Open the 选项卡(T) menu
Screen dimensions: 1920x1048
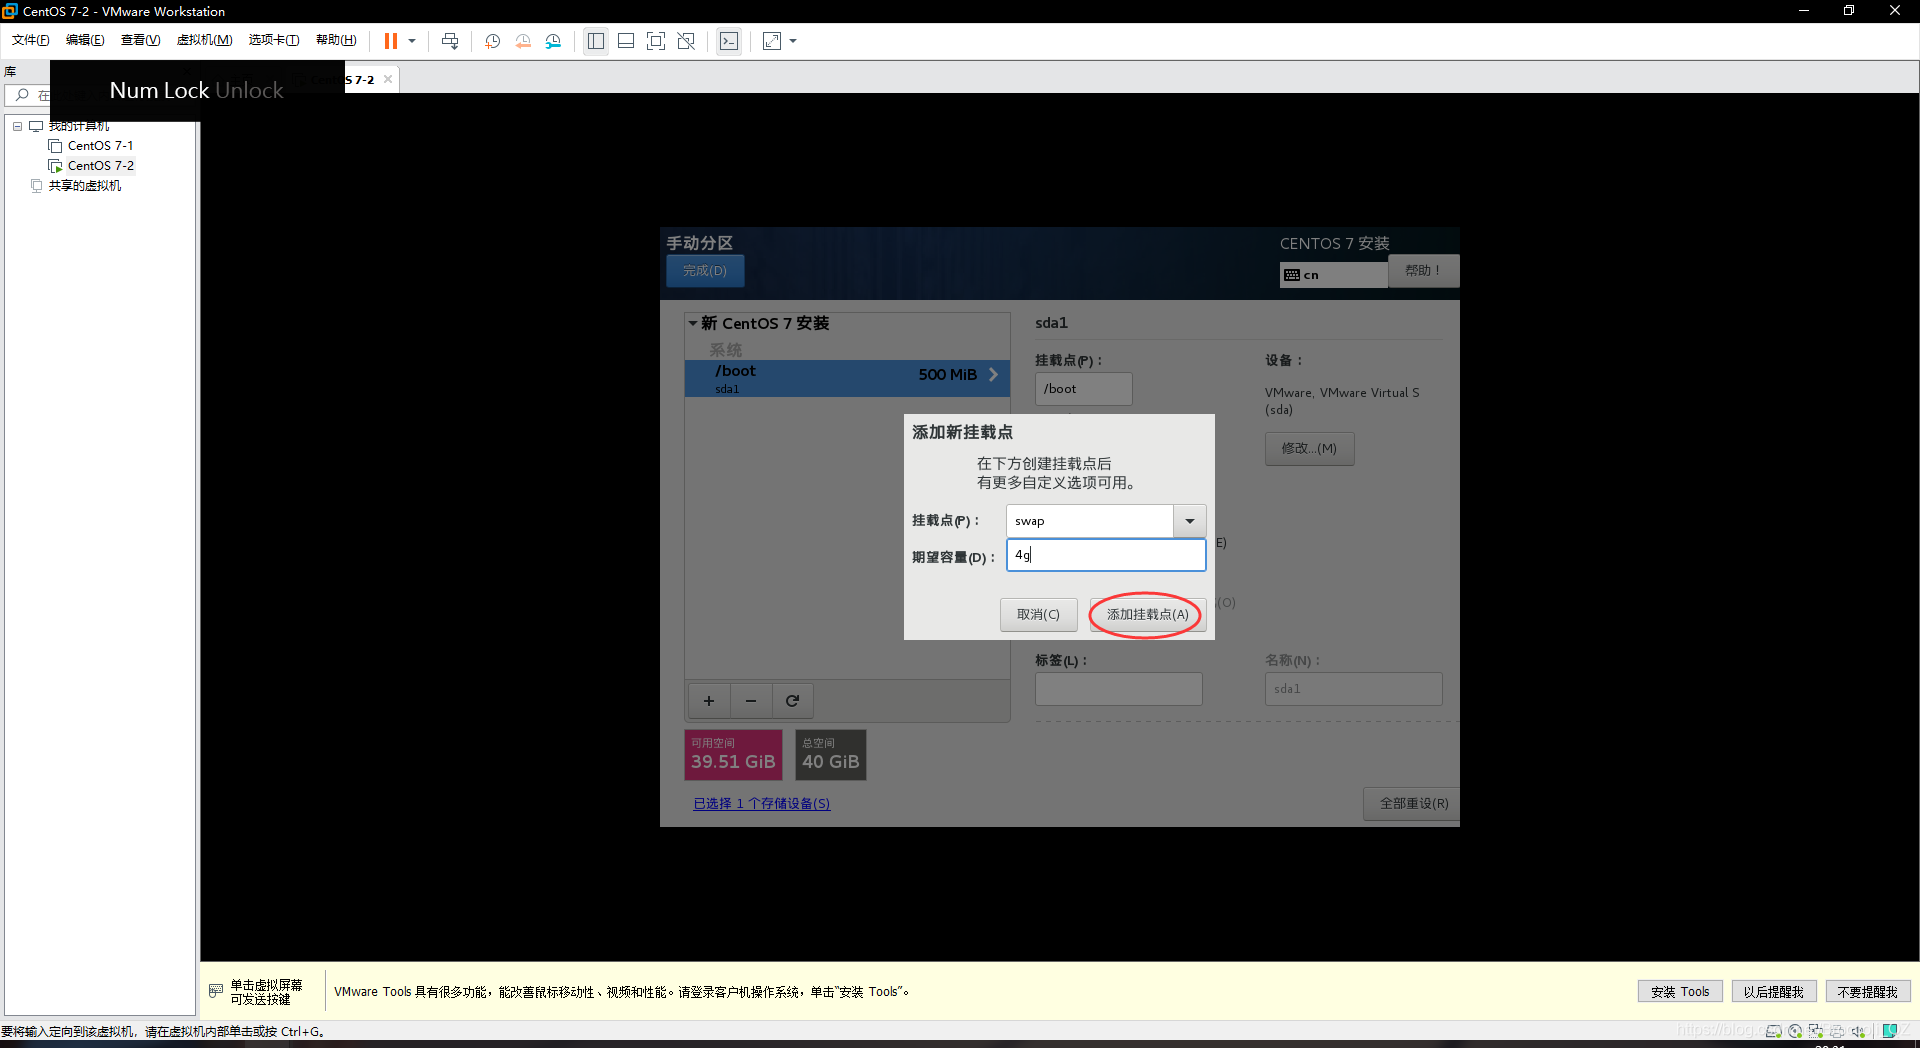(274, 40)
